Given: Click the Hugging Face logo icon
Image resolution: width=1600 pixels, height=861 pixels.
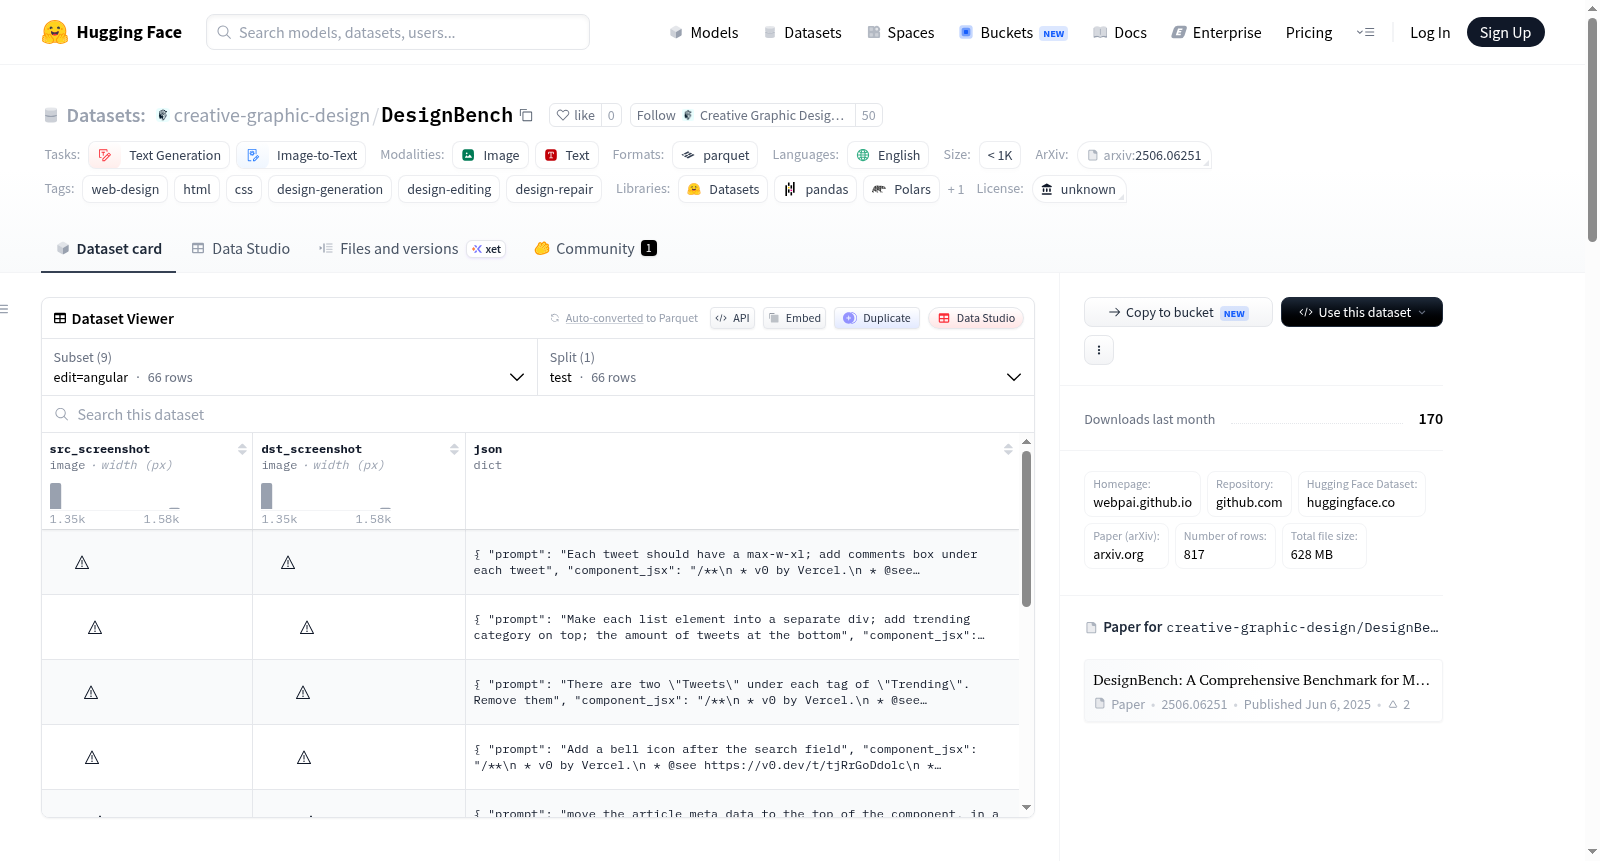Looking at the screenshot, I should coord(55,32).
